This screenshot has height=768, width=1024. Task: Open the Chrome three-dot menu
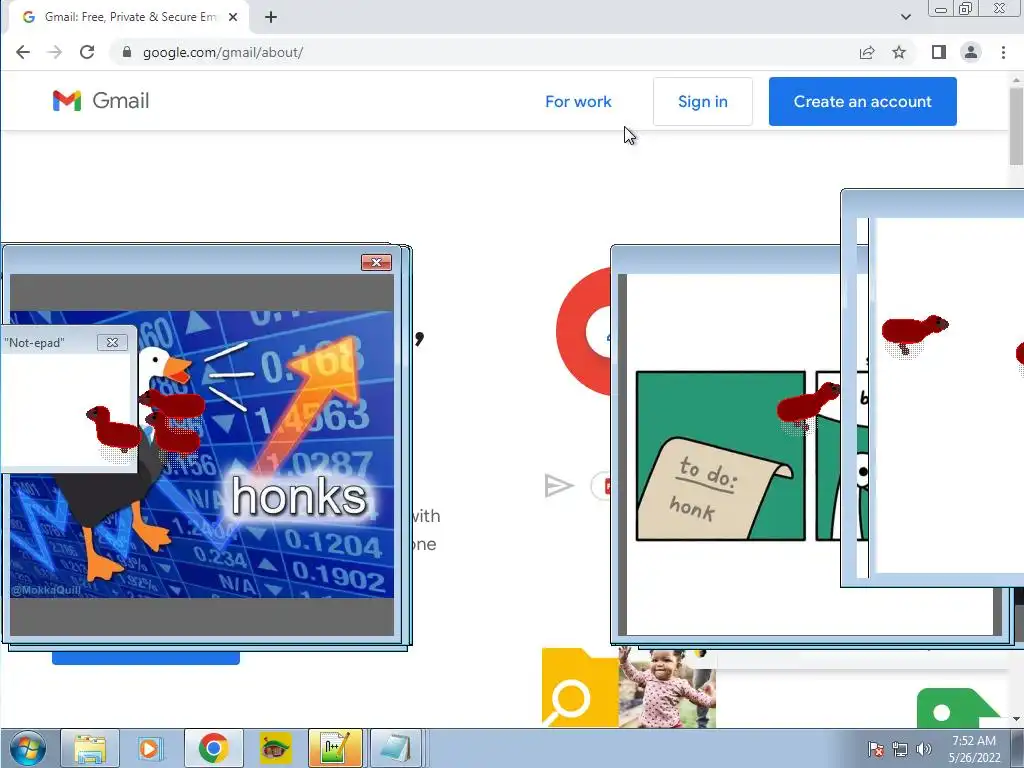(1003, 52)
